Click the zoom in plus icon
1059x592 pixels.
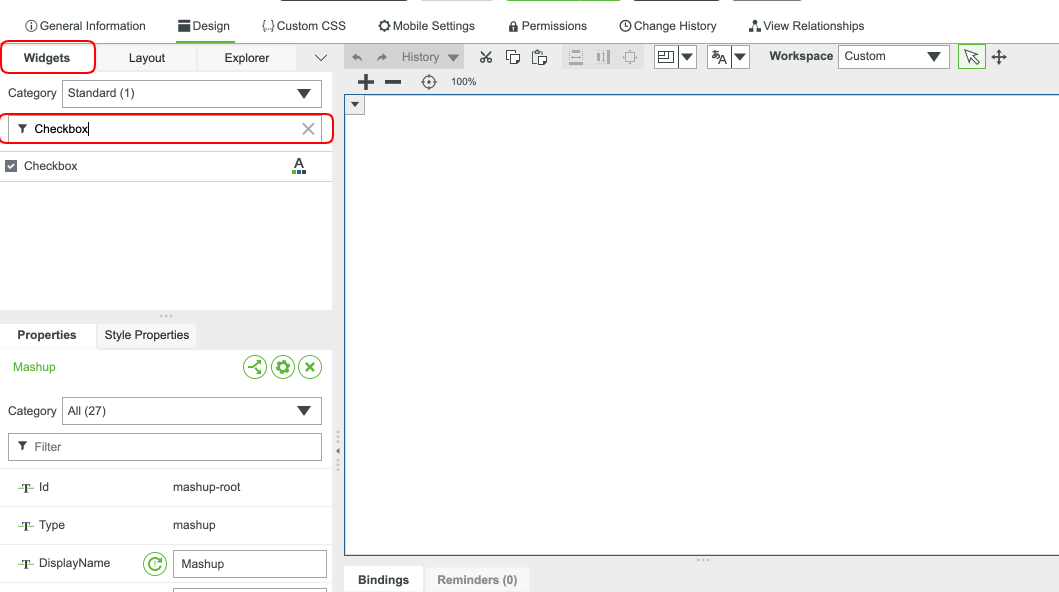(366, 82)
